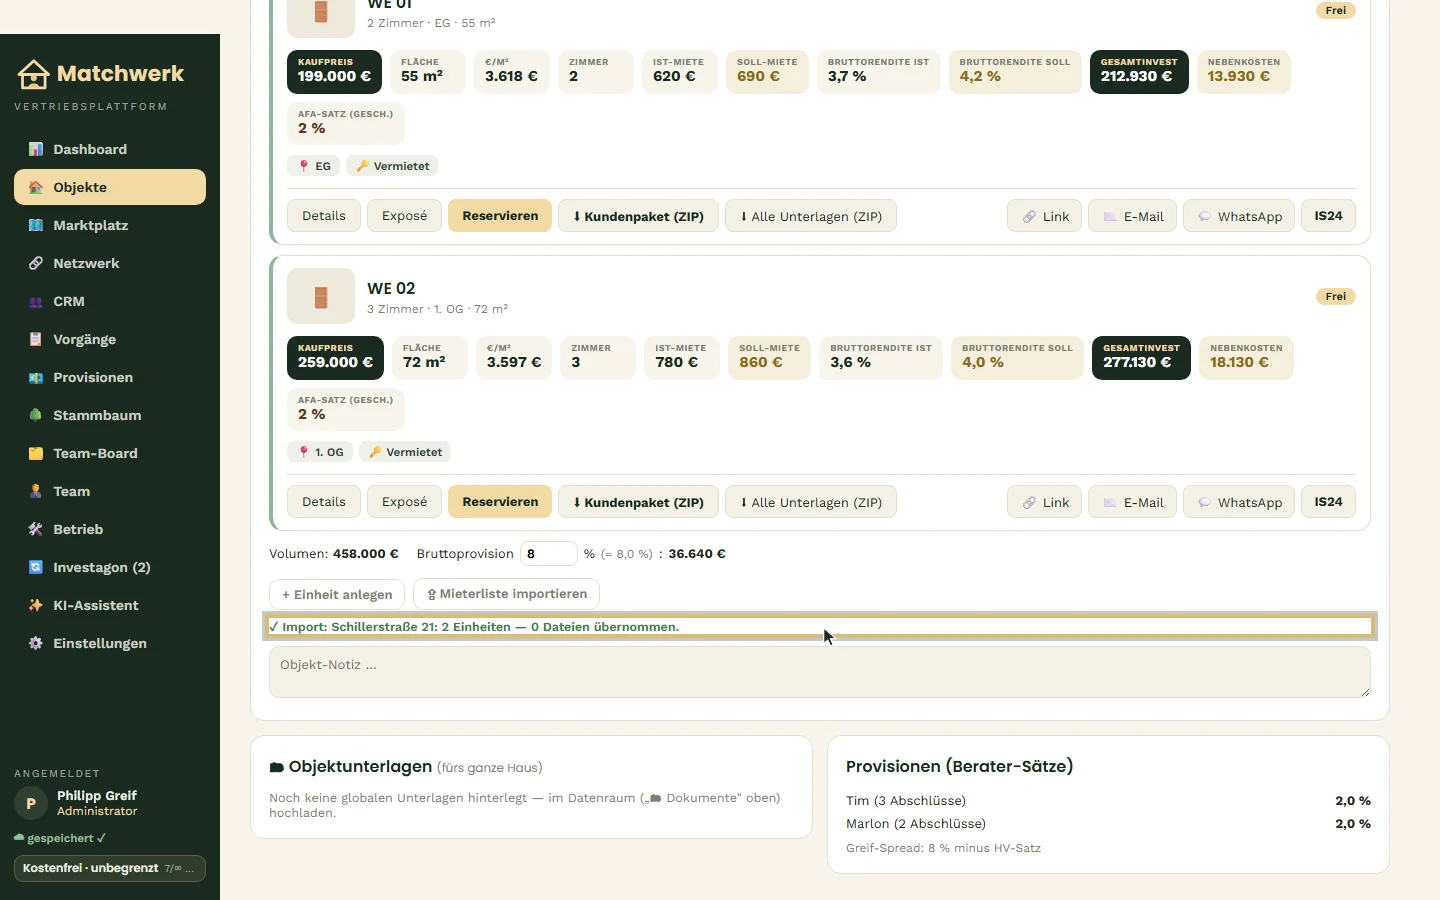This screenshot has height=900, width=1440.
Task: Share WE 02 via E-Mail
Action: tap(1132, 502)
